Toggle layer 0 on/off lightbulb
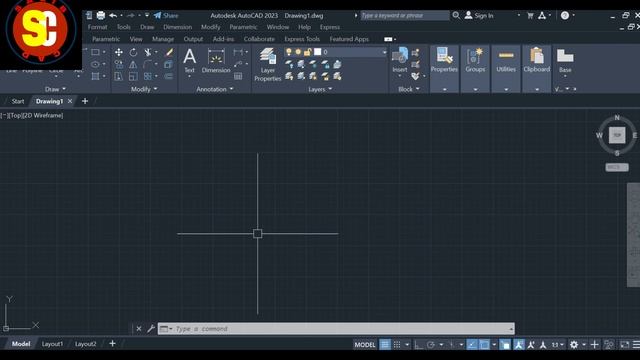The height and width of the screenshot is (360, 640). point(289,52)
